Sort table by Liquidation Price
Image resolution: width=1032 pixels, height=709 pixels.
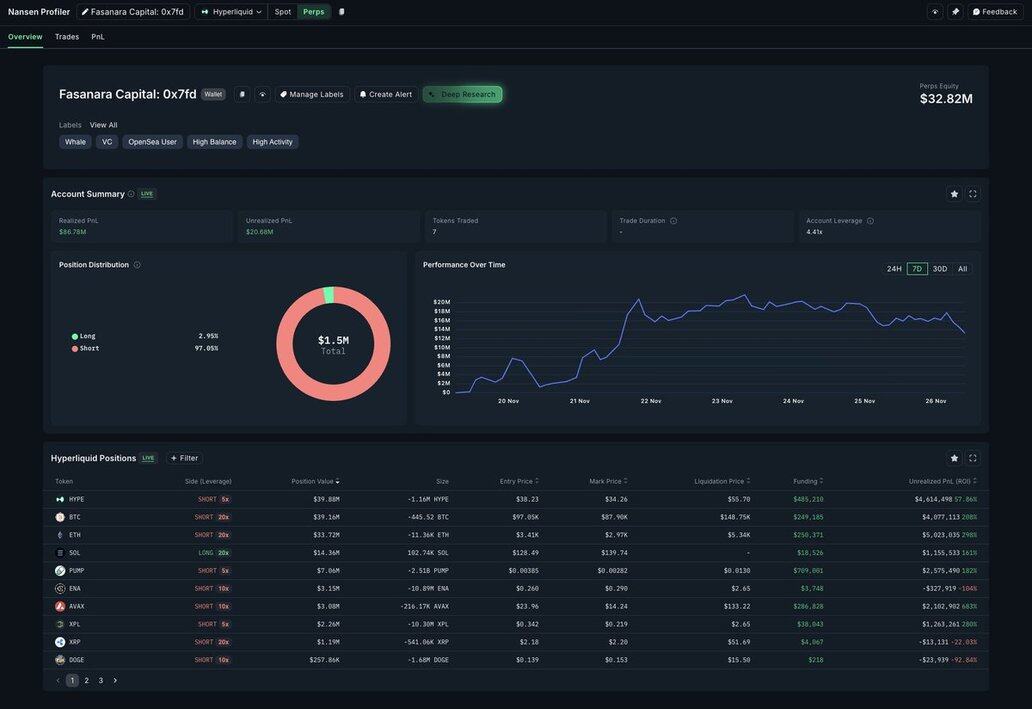(722, 482)
